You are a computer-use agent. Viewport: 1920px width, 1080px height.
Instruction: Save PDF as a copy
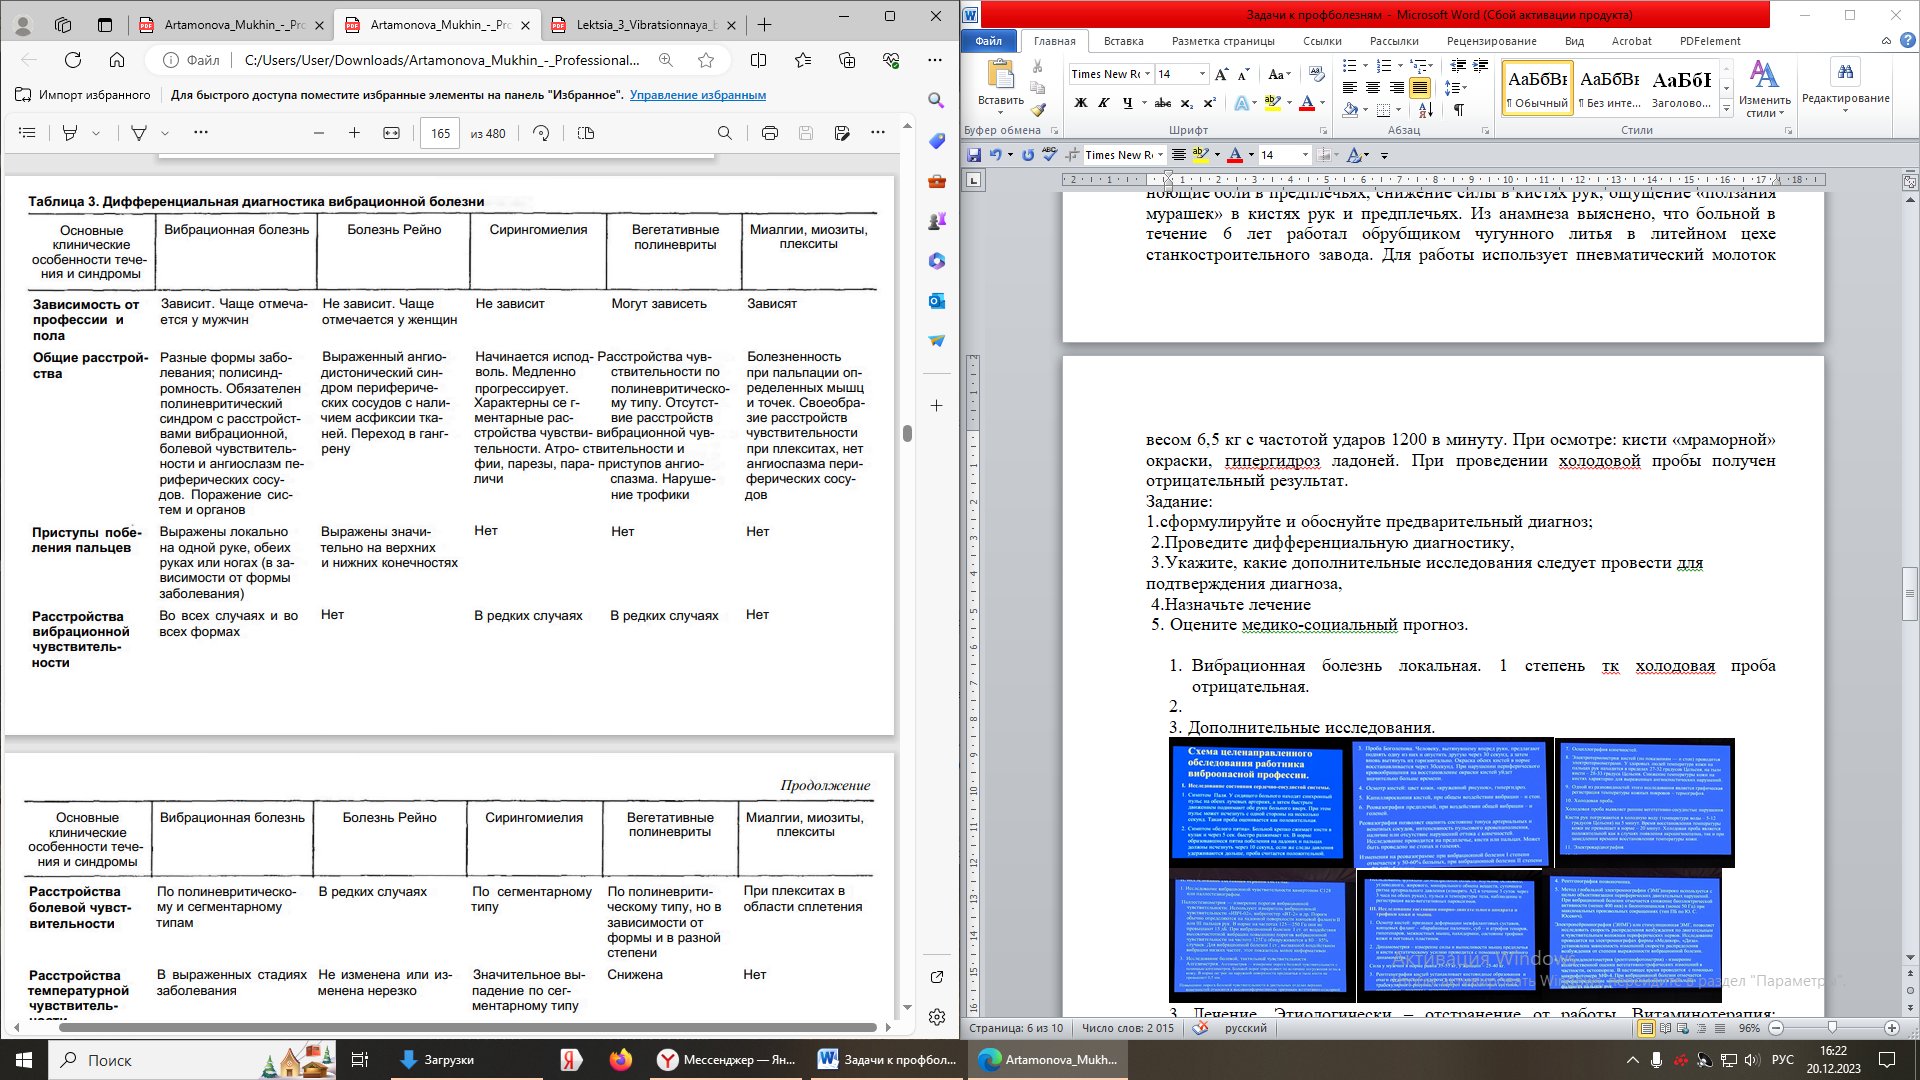coord(842,132)
